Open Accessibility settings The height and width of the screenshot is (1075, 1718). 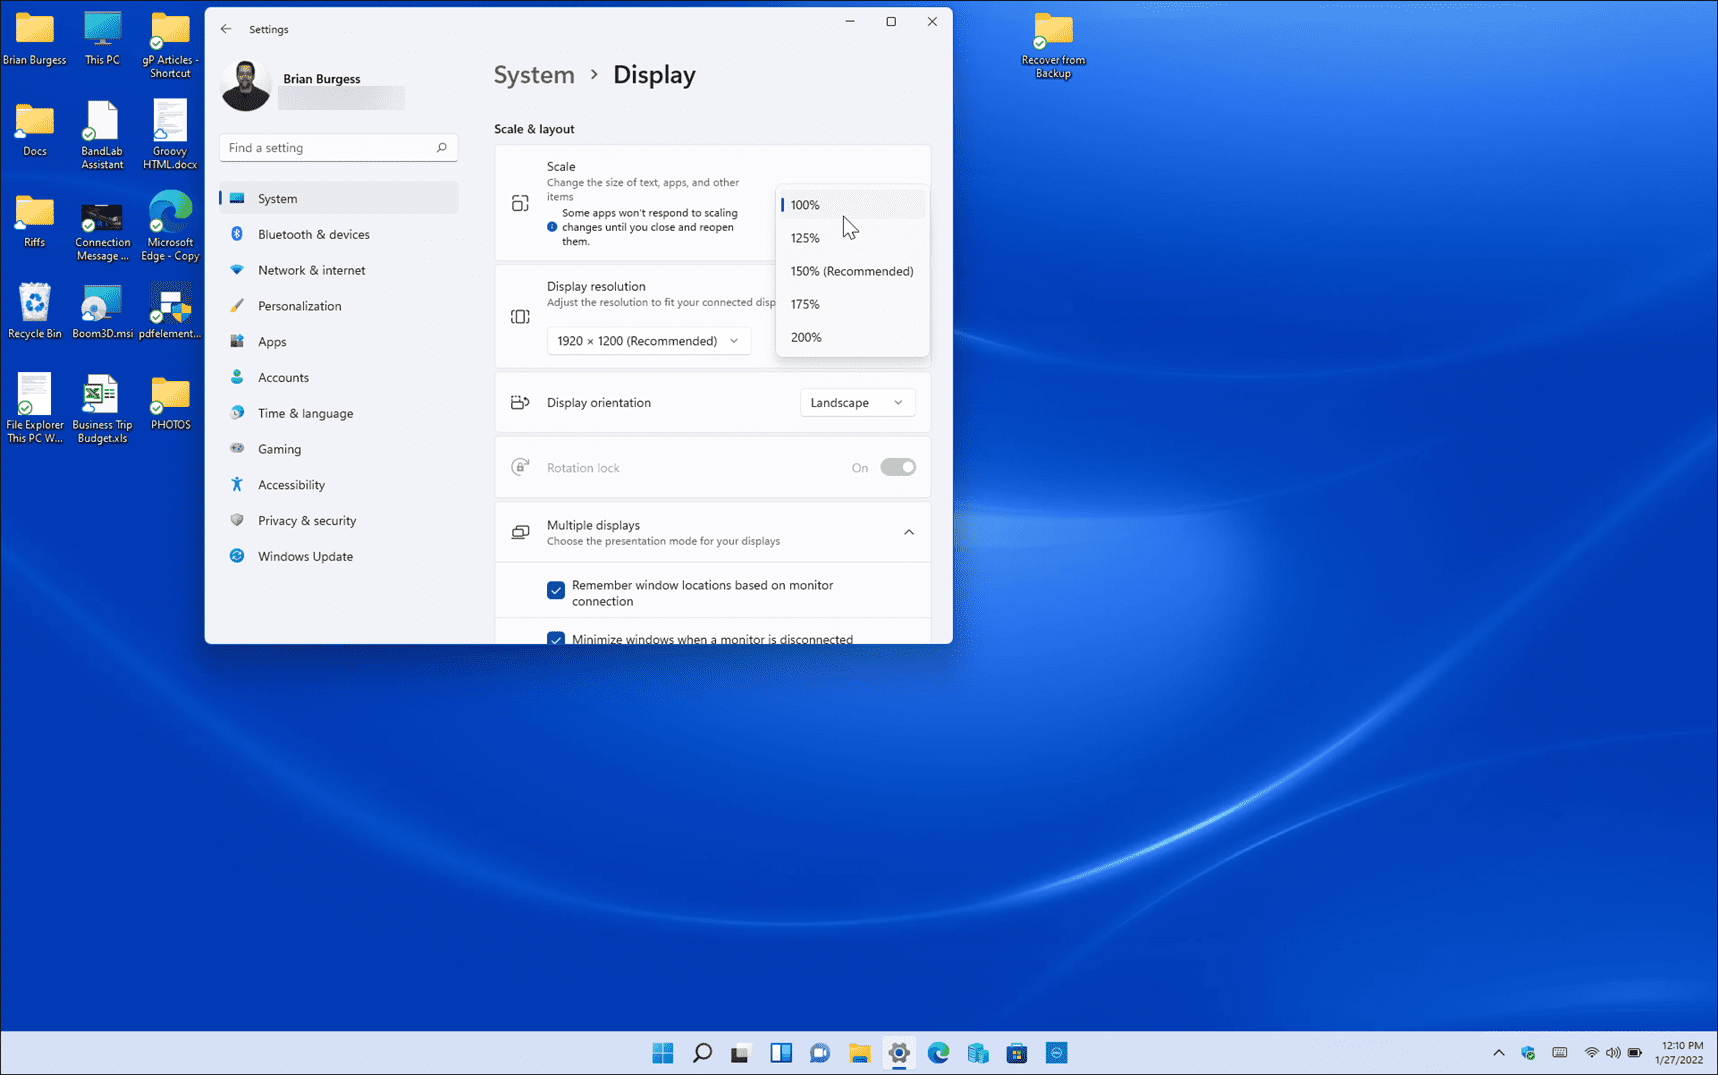point(290,484)
